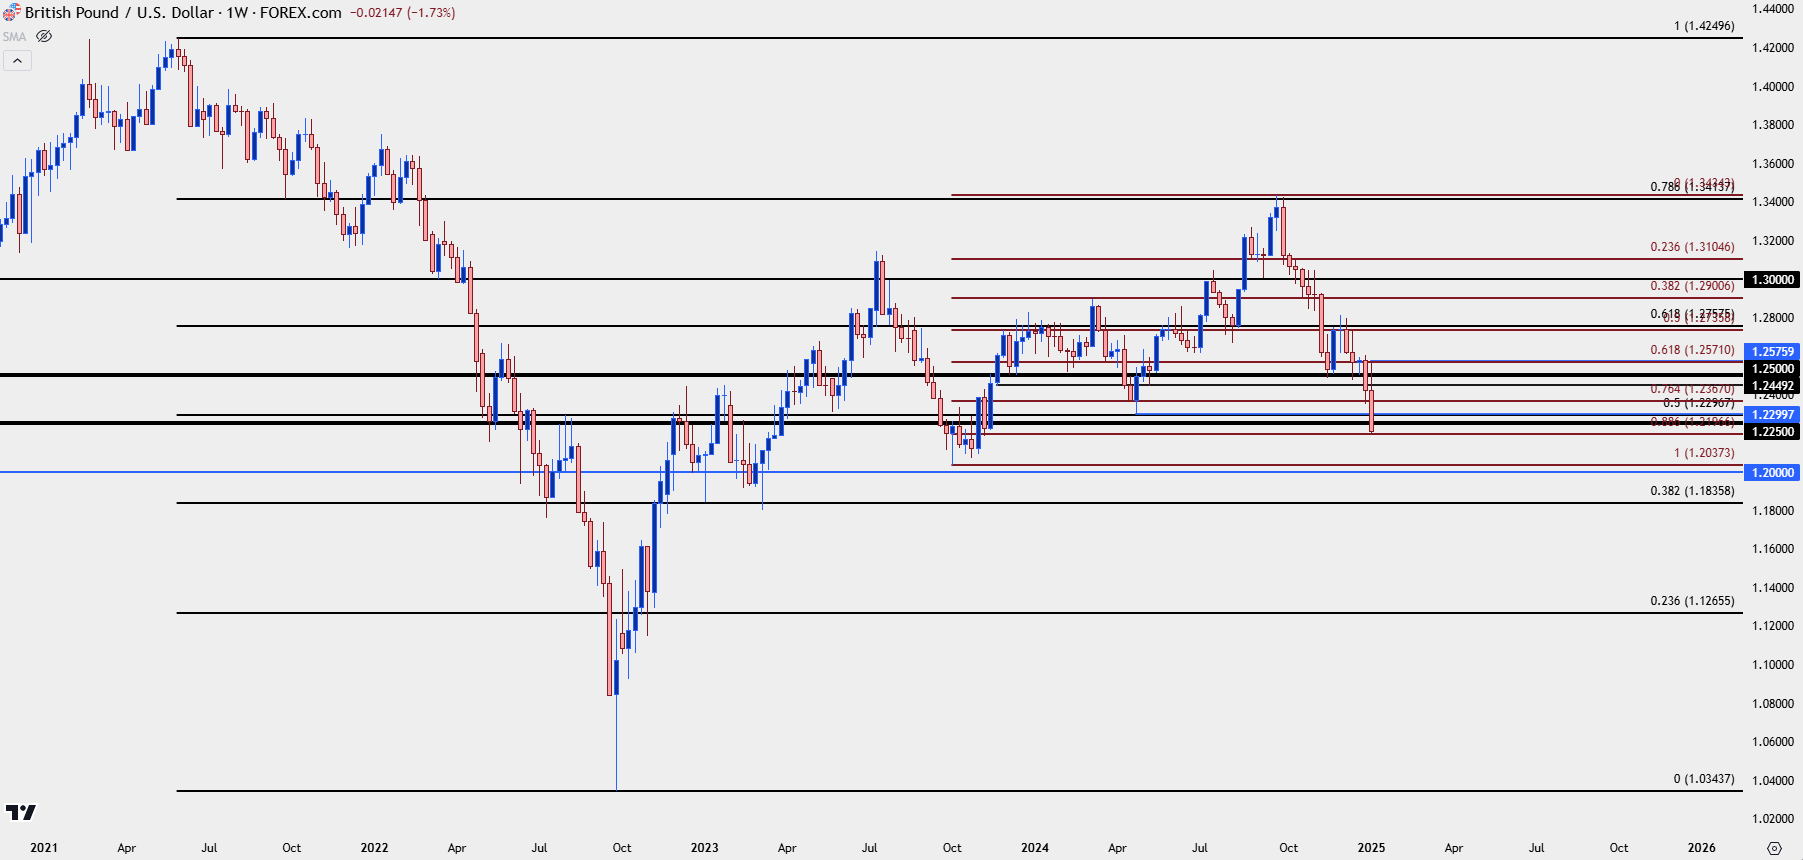Click the 2025 marker on time axis
Viewport: 1803px width, 860px height.
tap(1371, 848)
